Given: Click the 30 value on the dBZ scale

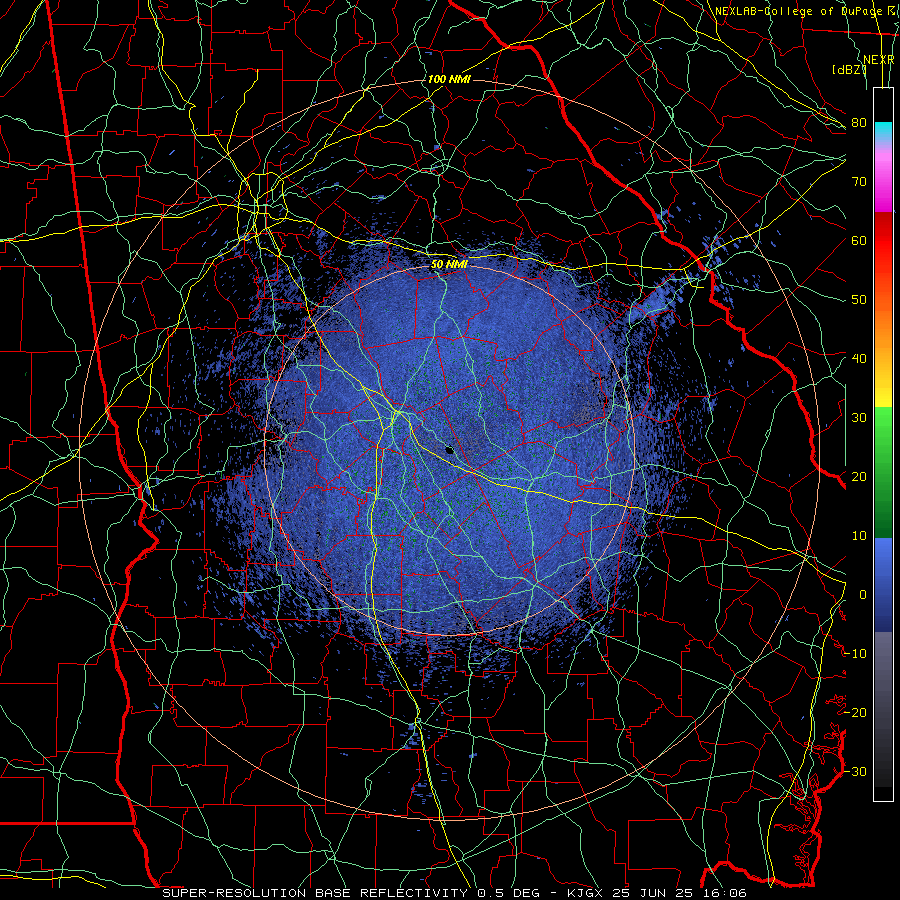Looking at the screenshot, I should 859,417.
